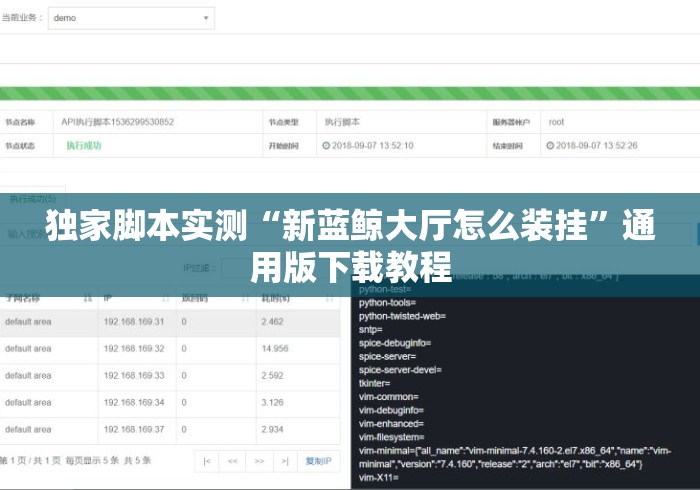This screenshot has height=490, width=700.
Task: Go to first page of results
Action: [207, 461]
